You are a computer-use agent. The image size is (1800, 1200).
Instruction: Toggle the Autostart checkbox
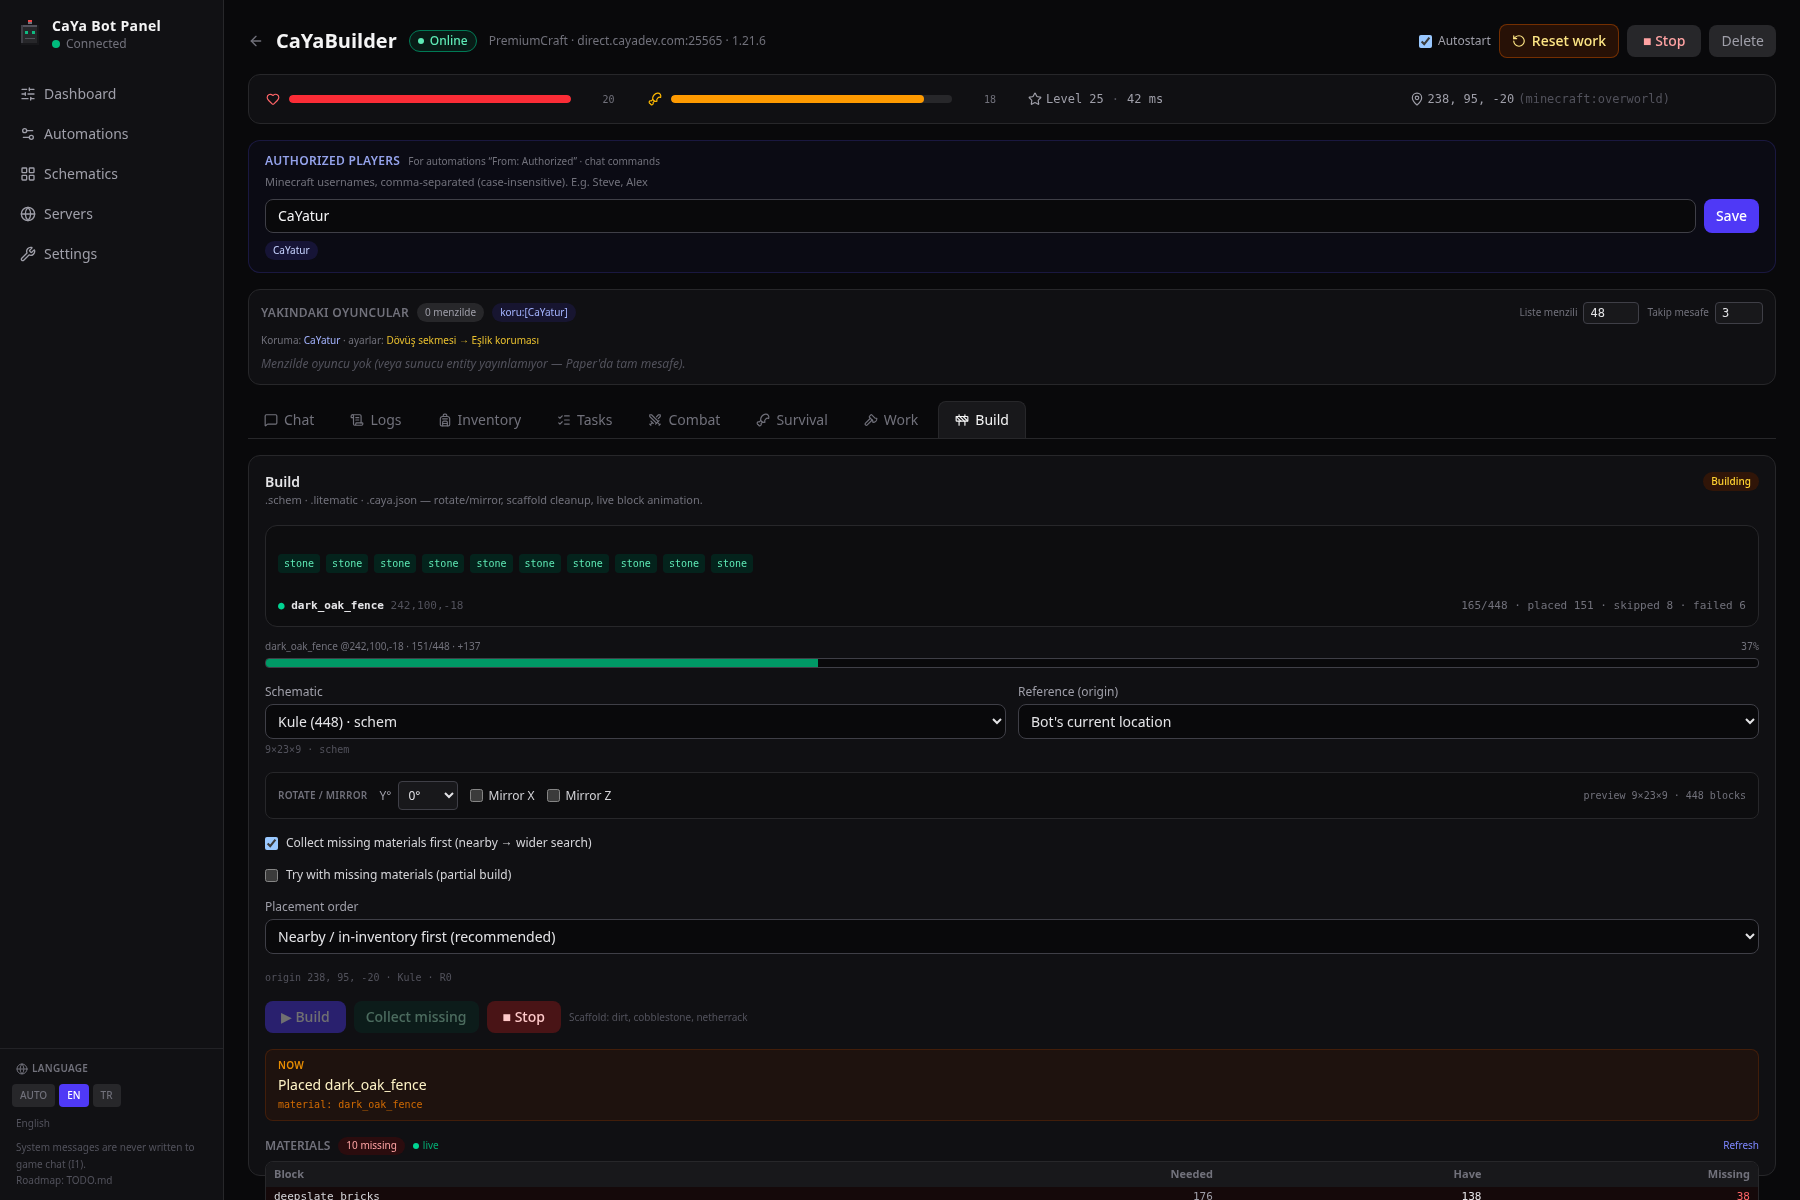1425,41
